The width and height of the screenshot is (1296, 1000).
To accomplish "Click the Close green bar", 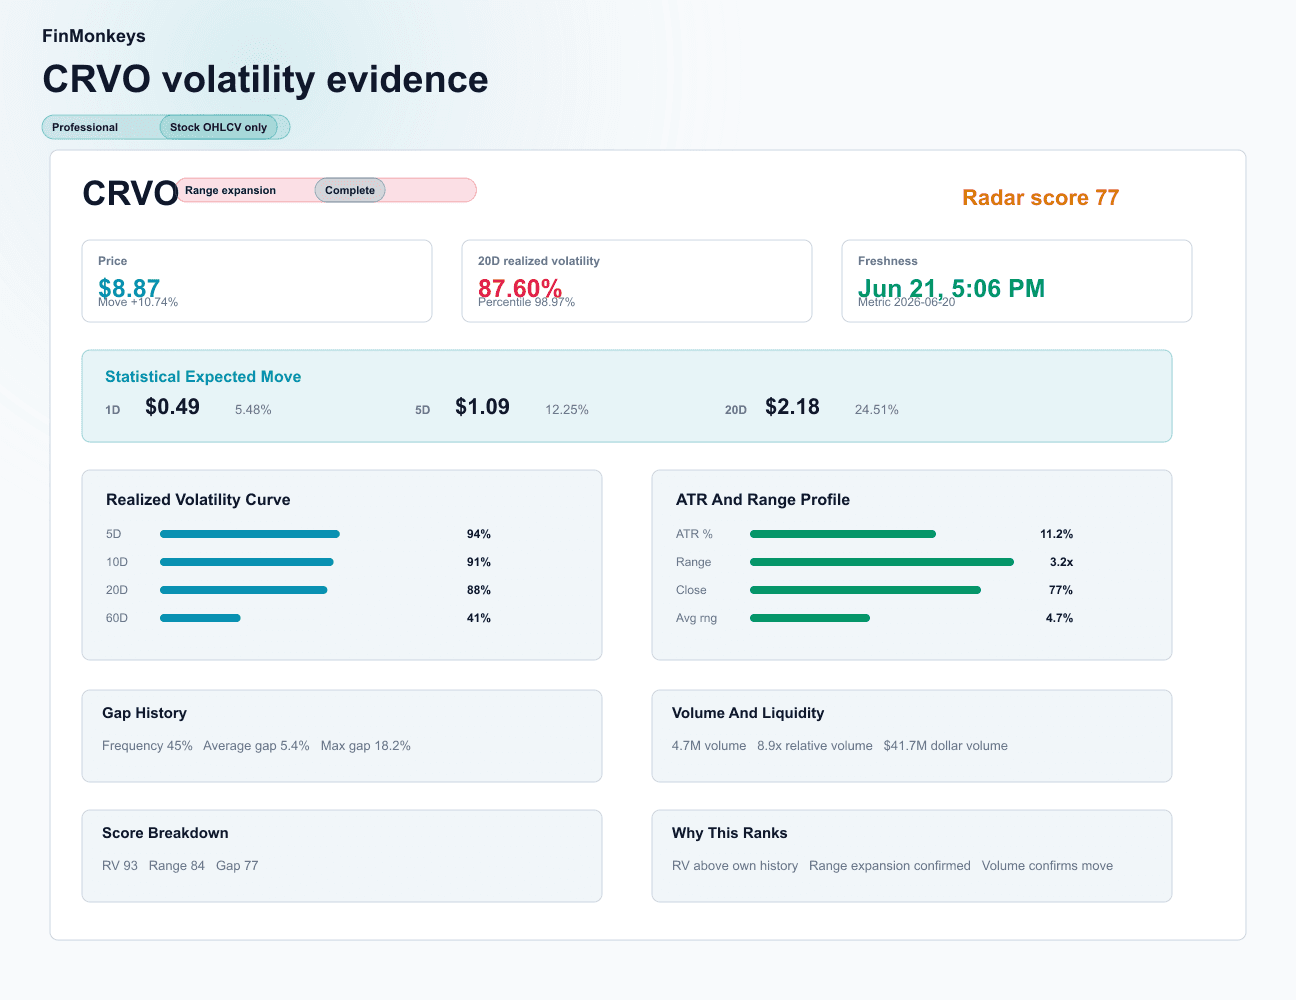I will (x=865, y=590).
